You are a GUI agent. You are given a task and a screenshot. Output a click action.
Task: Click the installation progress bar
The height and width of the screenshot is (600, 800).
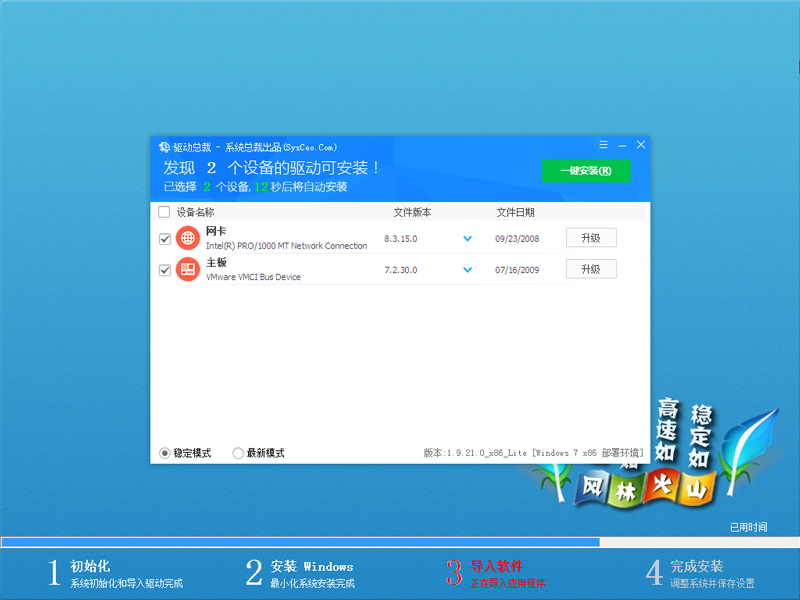(400, 542)
